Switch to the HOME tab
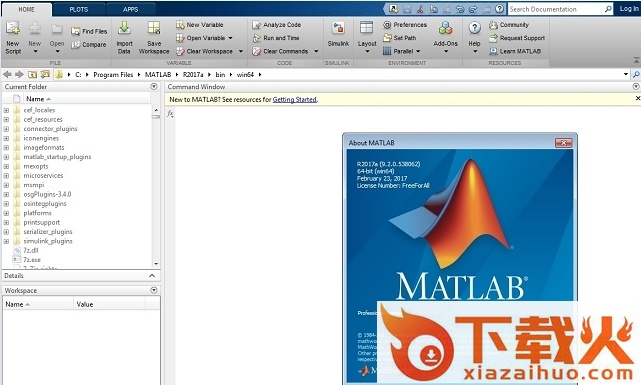 coord(27,9)
